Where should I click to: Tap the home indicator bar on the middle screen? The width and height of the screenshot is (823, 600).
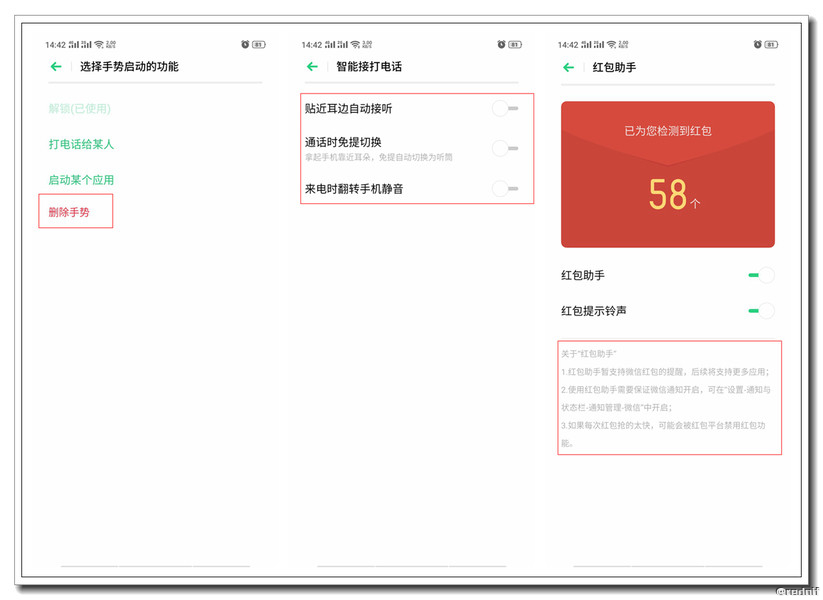coord(411,564)
